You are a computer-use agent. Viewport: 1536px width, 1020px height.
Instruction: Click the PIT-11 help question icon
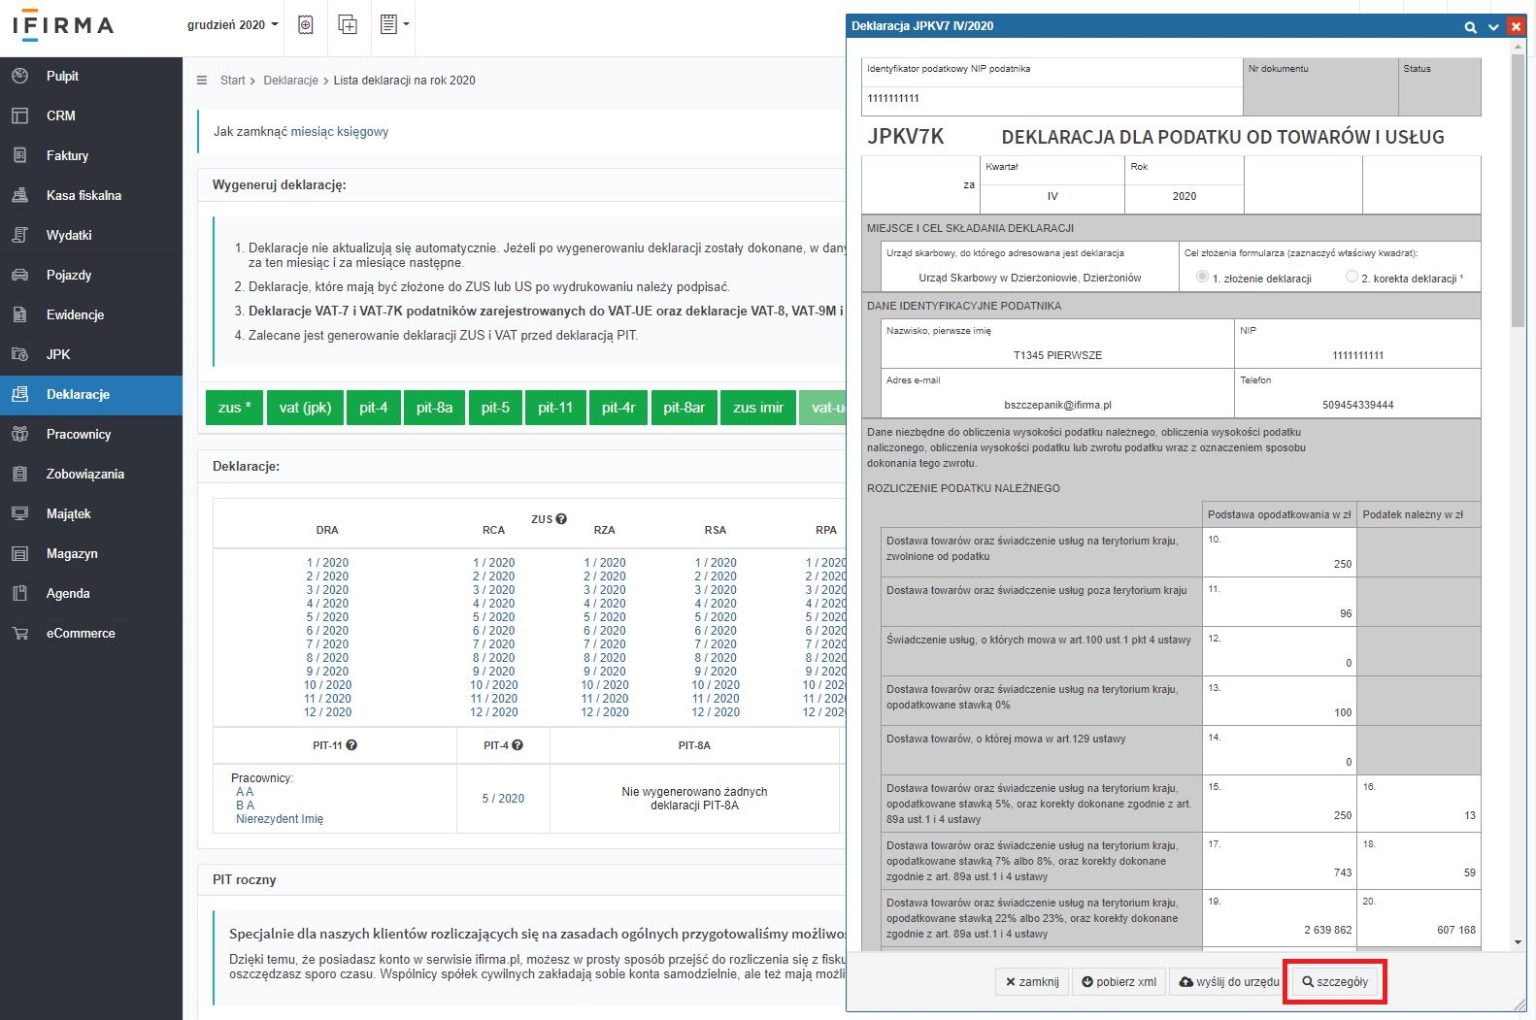352,745
